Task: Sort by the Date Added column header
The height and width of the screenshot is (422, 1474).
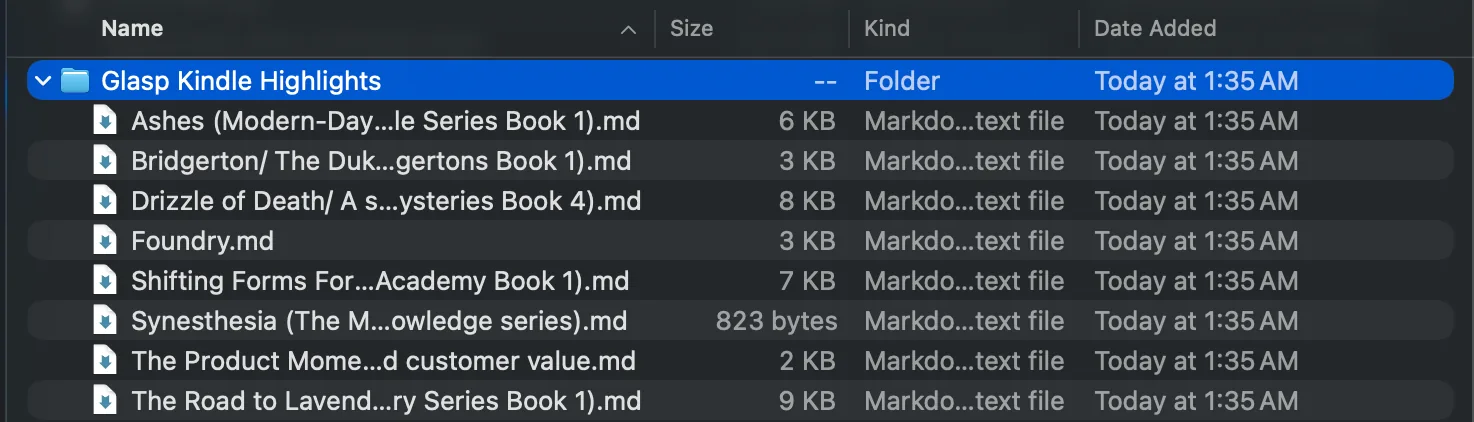Action: (x=1155, y=28)
